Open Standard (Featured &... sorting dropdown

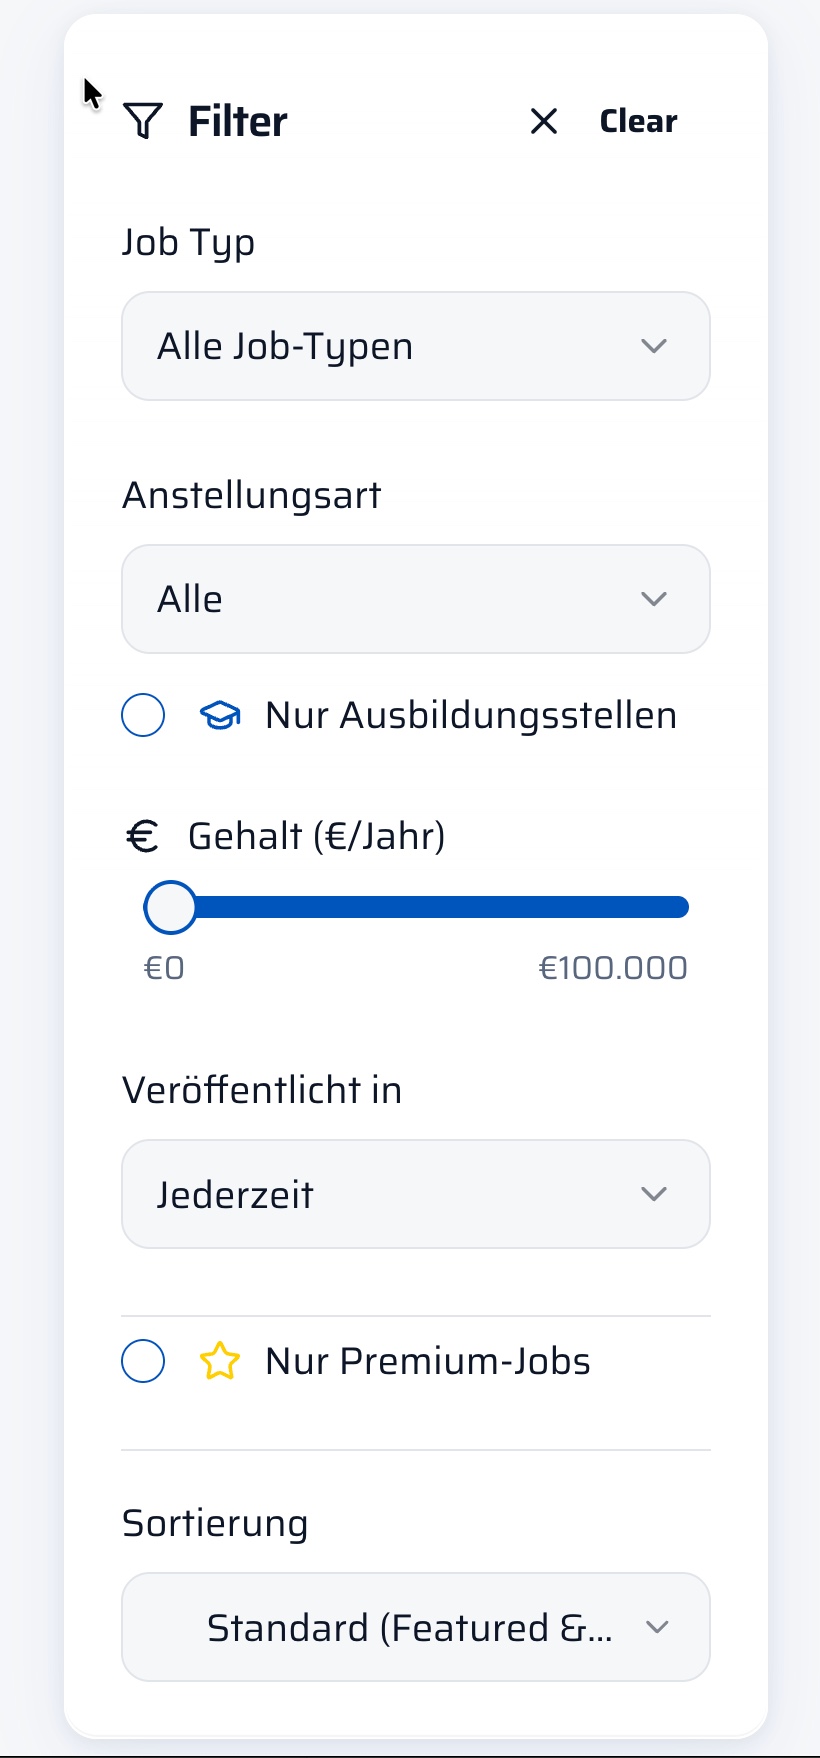click(x=416, y=1627)
